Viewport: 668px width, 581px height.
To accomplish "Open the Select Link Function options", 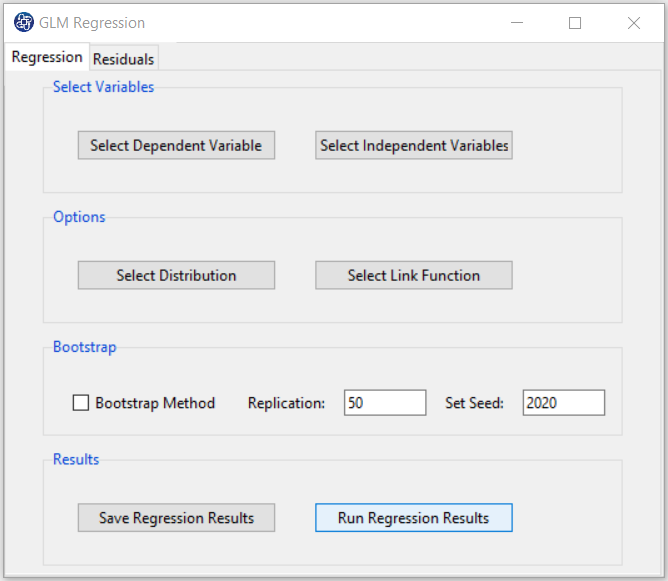I will tap(414, 275).
